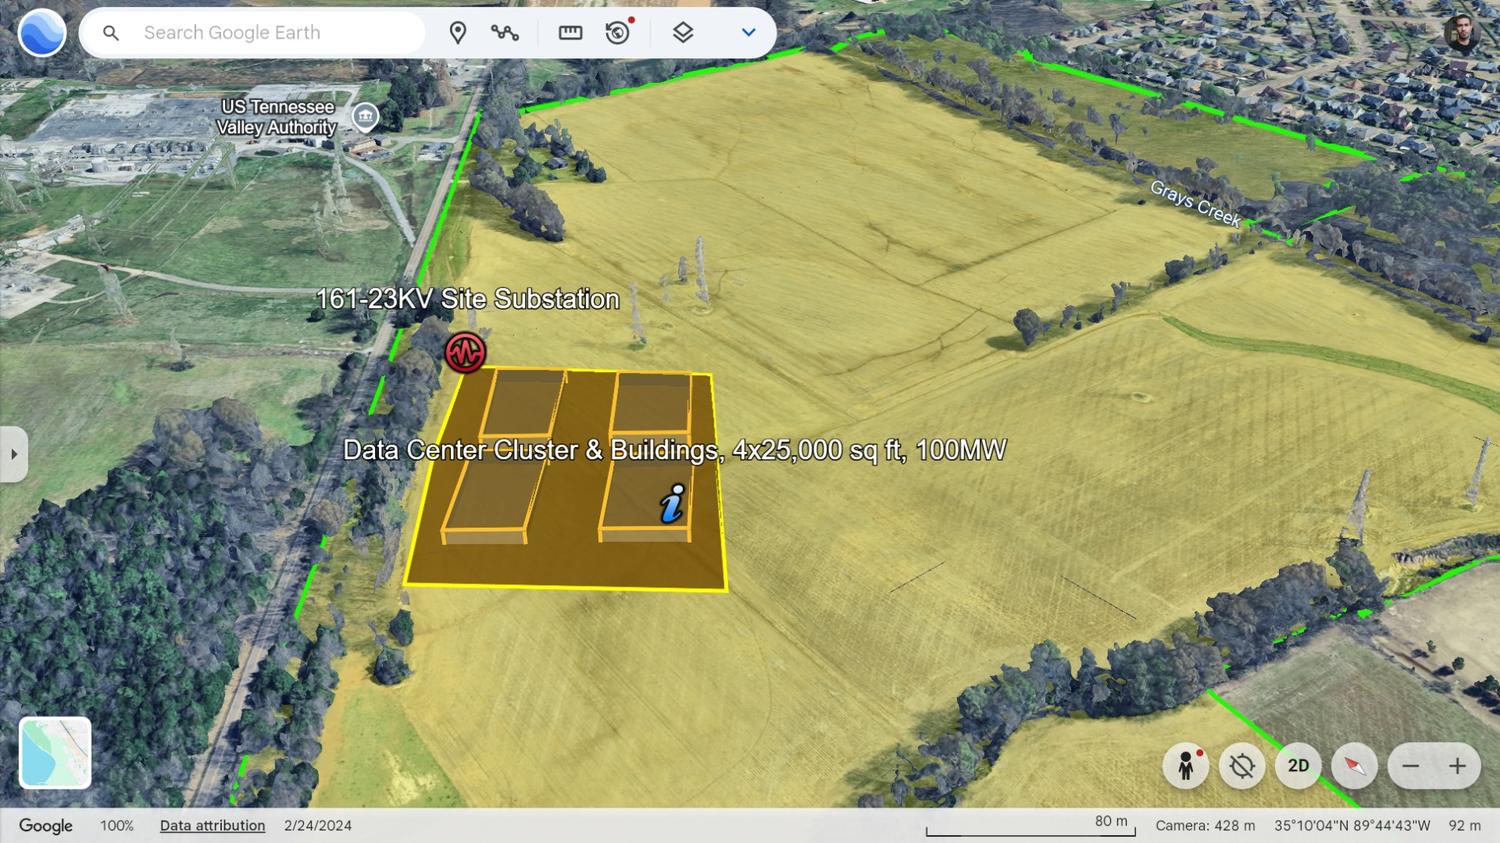The image size is (1500, 843).
Task: Focus the Search Google Earth field
Action: [x=252, y=33]
